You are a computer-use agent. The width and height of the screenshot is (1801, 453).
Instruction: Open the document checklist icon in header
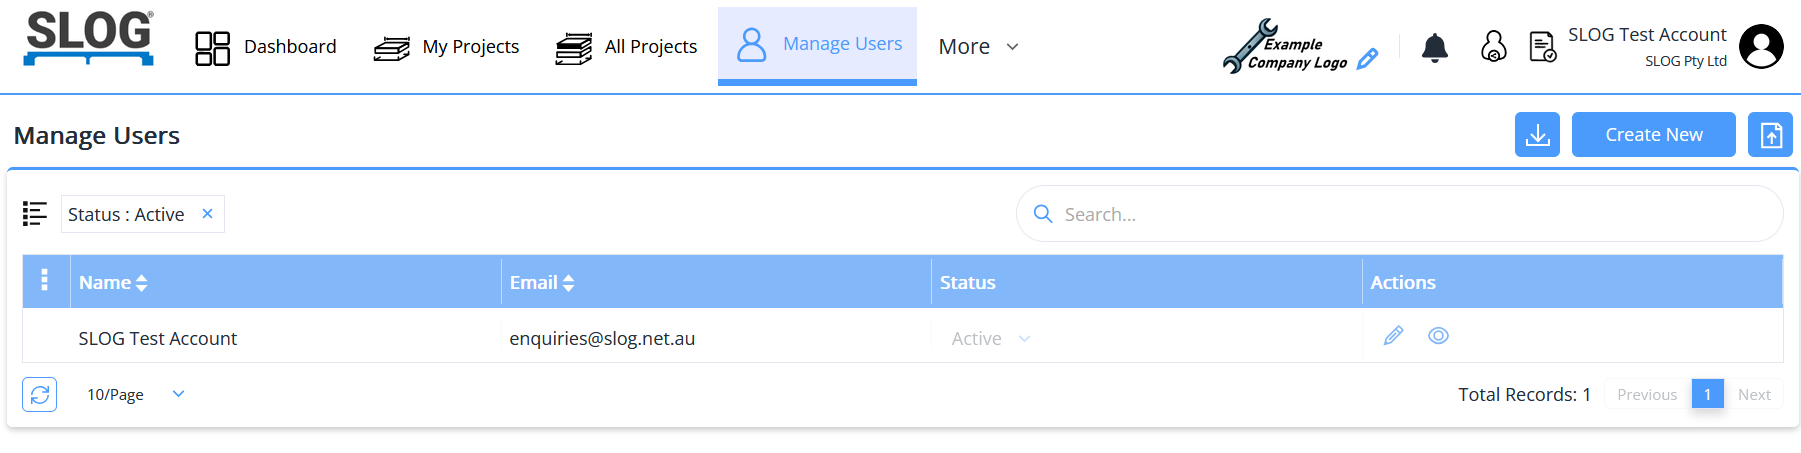pos(1542,47)
